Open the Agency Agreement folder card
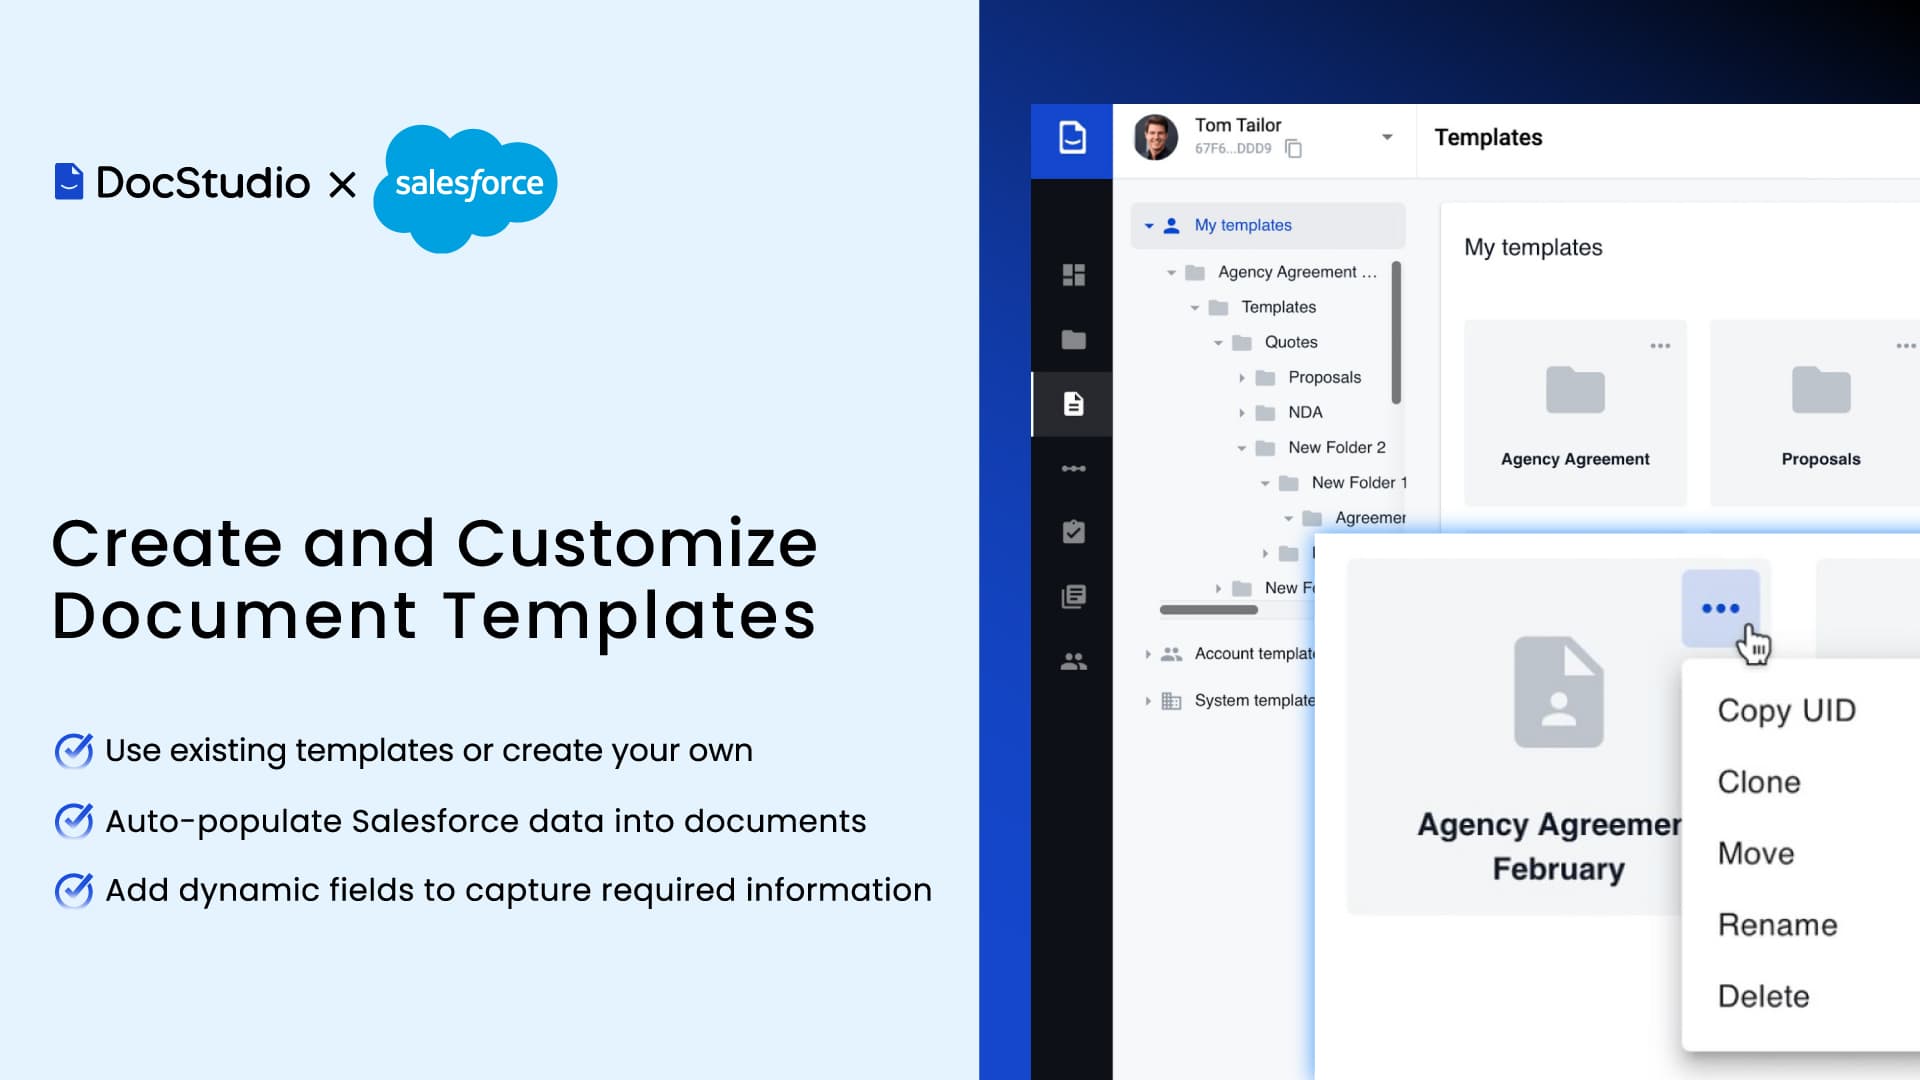1920x1080 pixels. [x=1575, y=413]
